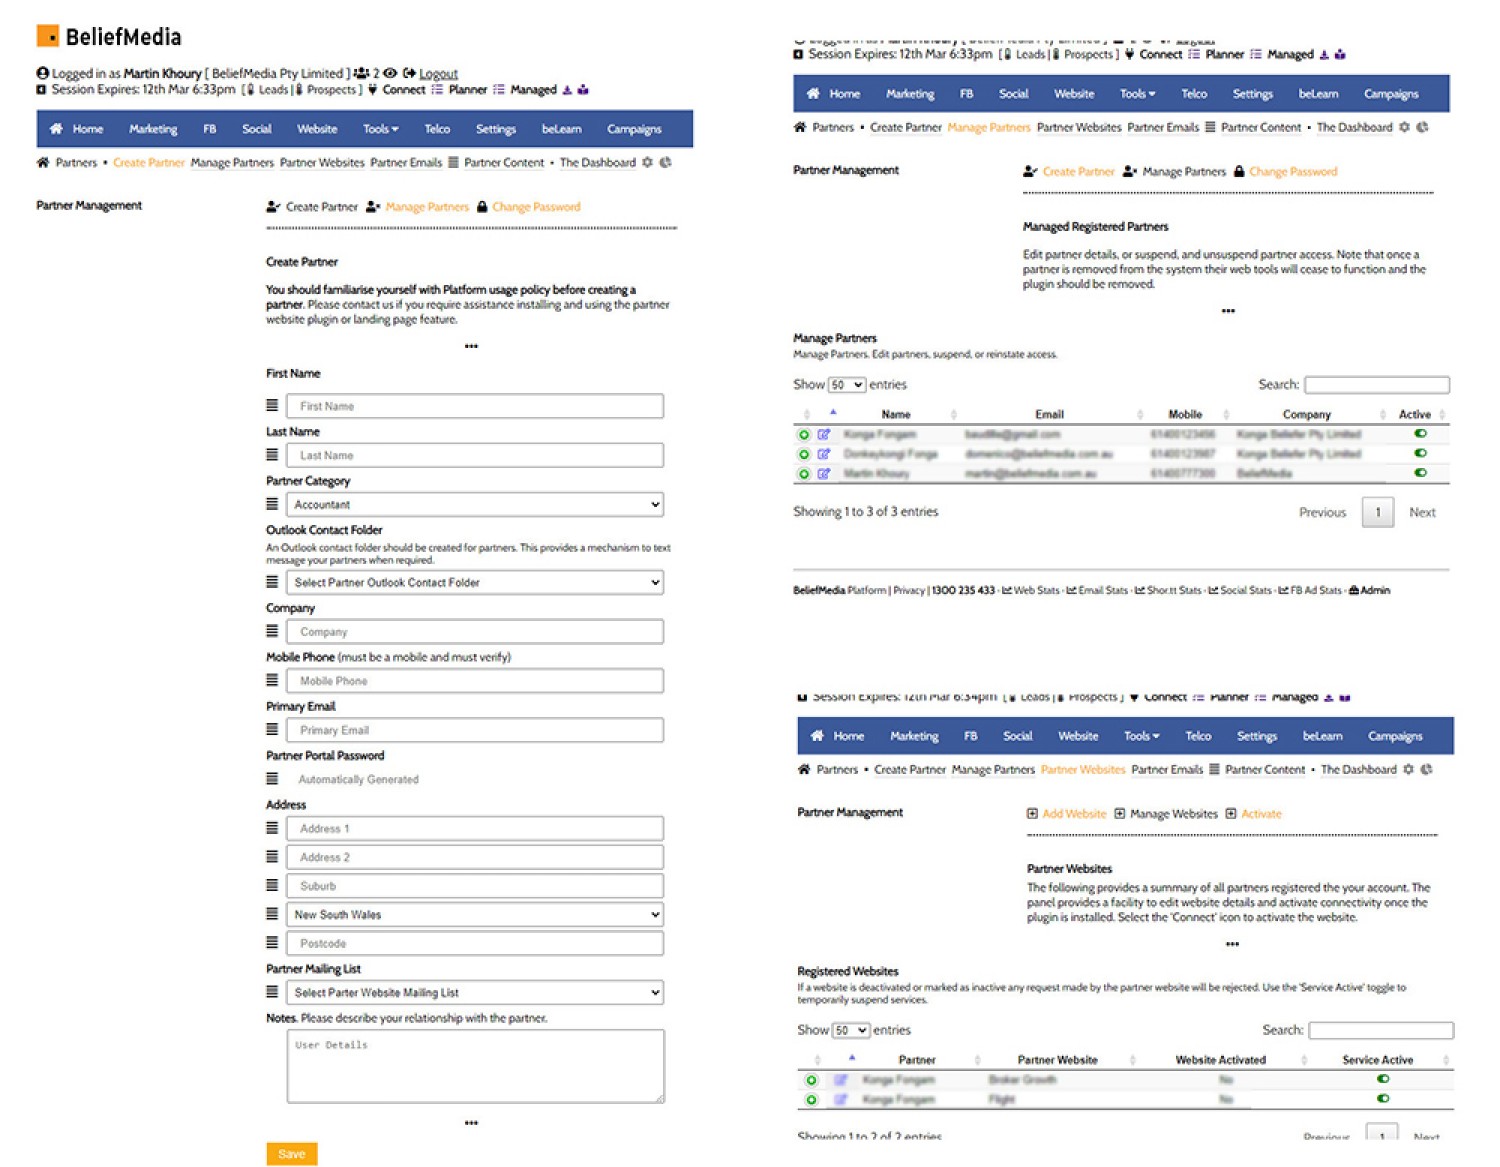Click the Create Partner user-plus icon
The image size is (1500, 1167).
(273, 207)
